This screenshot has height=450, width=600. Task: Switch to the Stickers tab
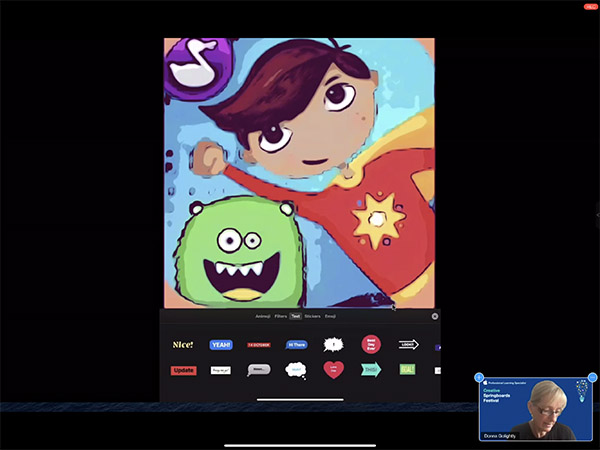click(x=312, y=316)
